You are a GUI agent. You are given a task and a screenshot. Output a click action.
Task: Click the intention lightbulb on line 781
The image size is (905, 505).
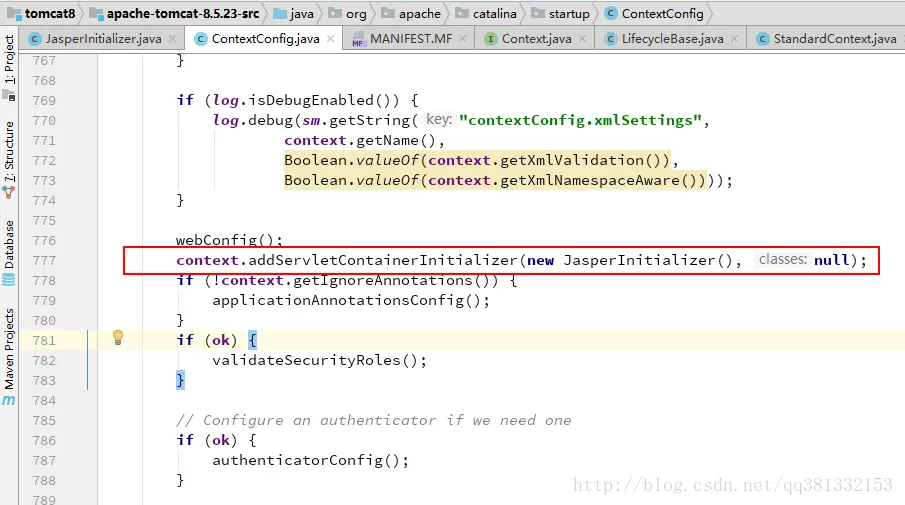(118, 337)
